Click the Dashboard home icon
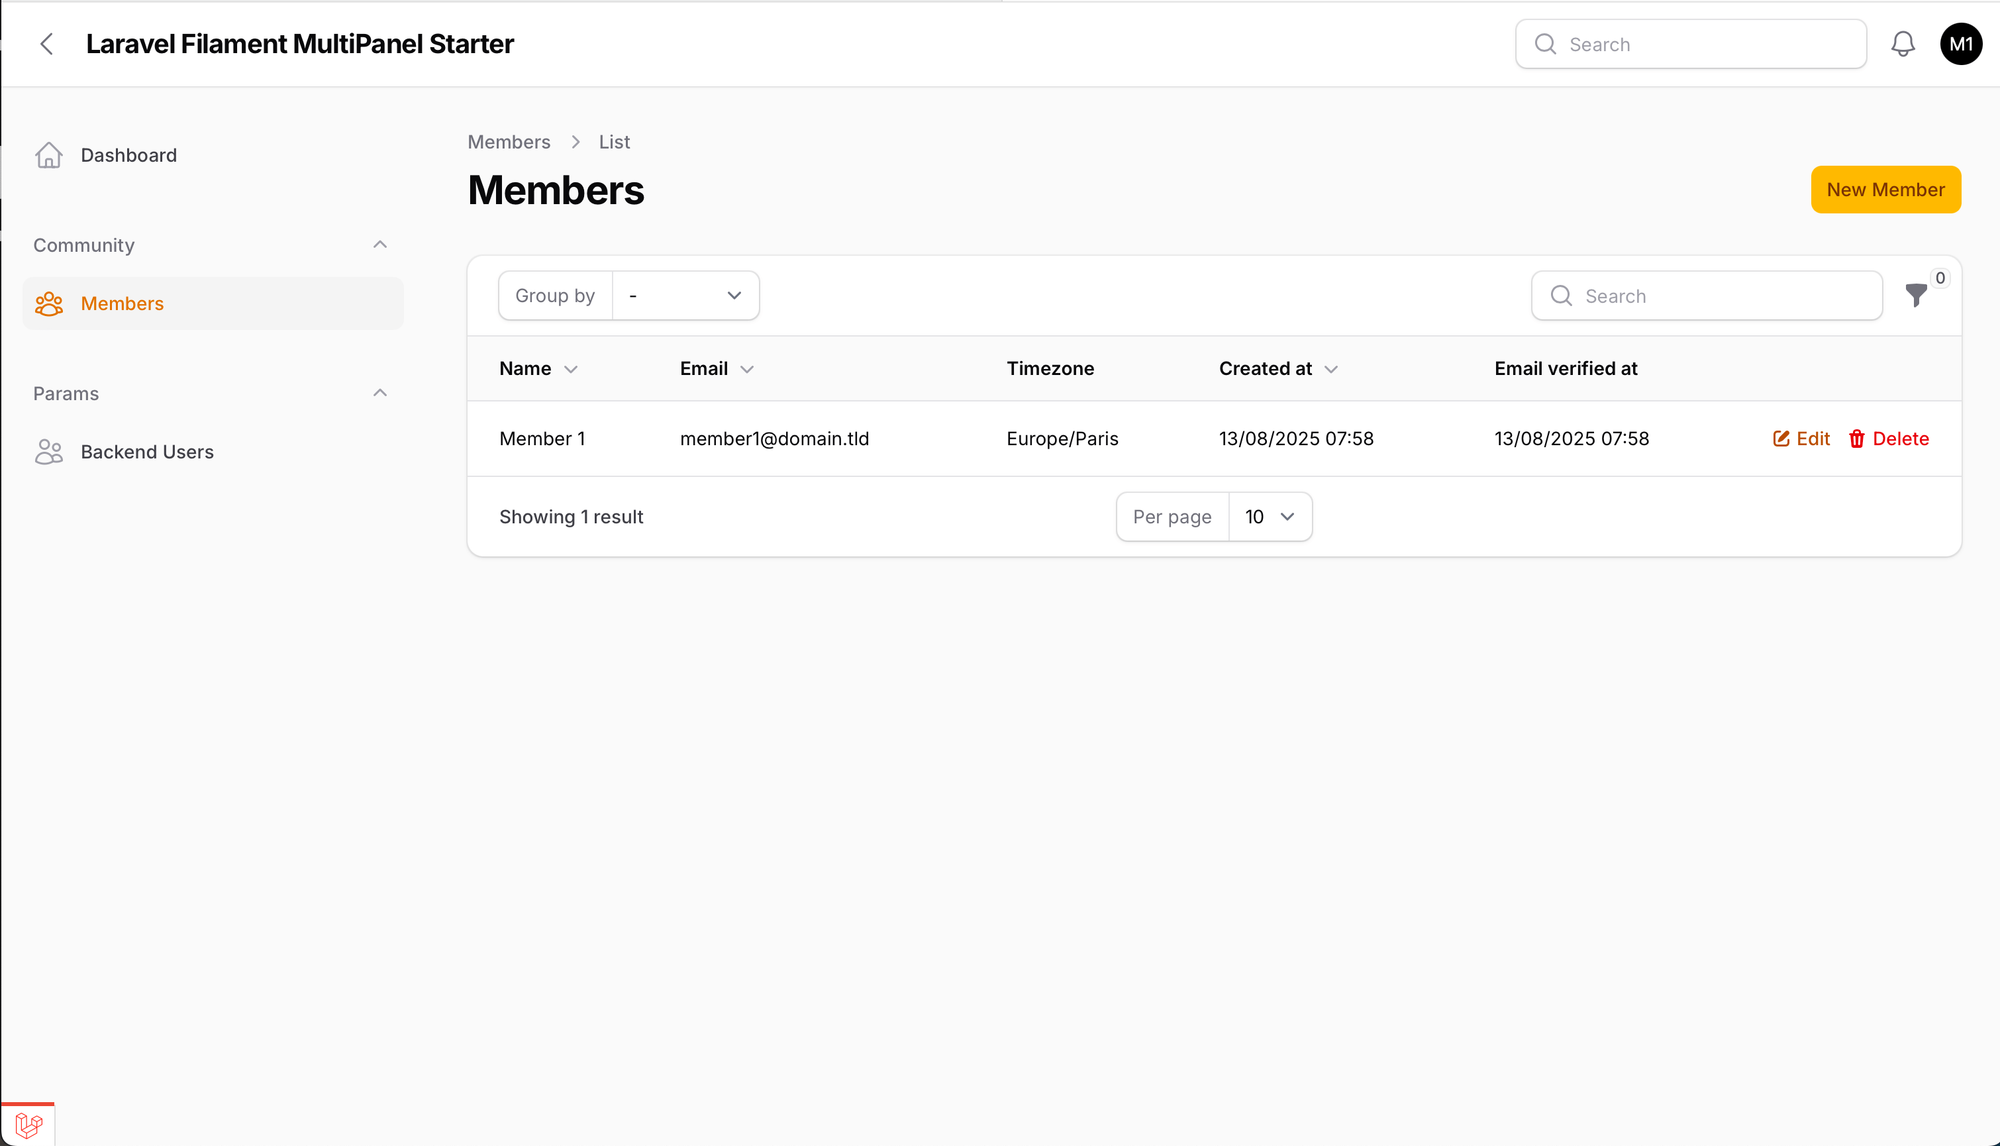 [x=49, y=155]
